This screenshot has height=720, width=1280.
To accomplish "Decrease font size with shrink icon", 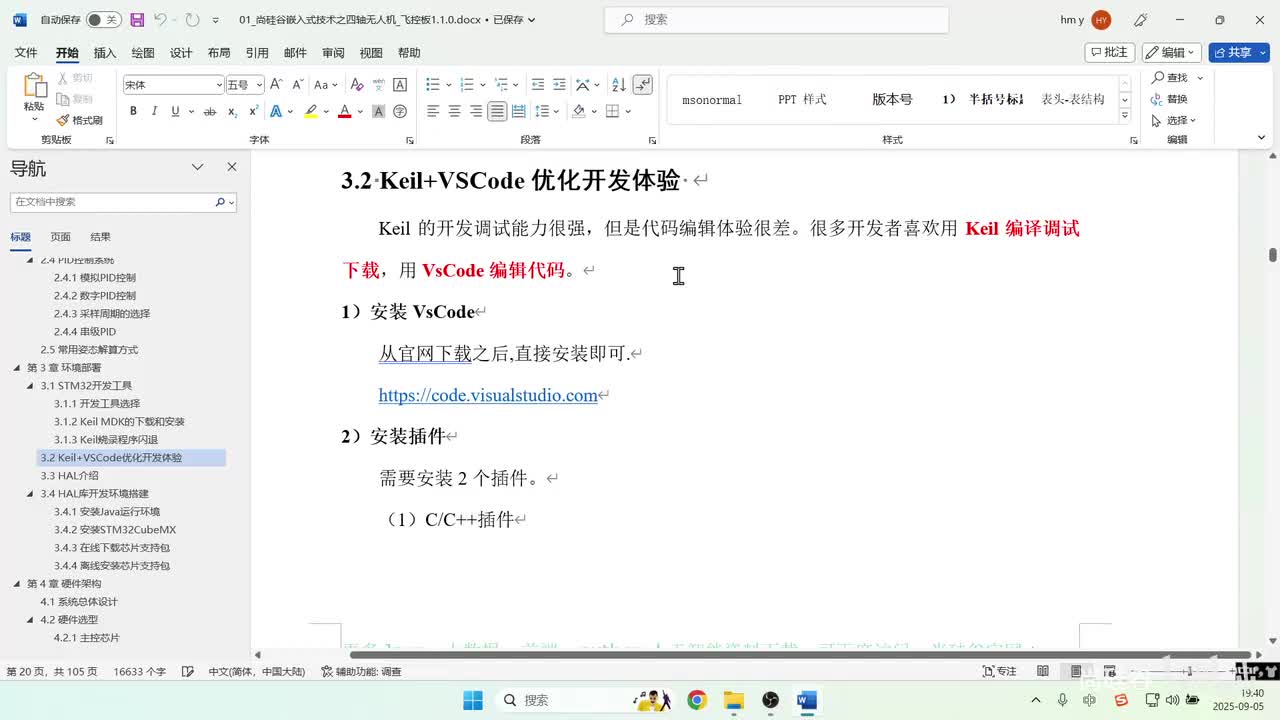I will coord(296,85).
